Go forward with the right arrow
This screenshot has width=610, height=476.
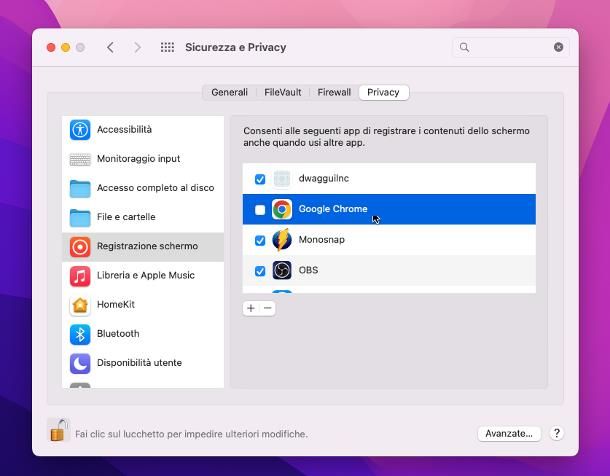pos(137,47)
